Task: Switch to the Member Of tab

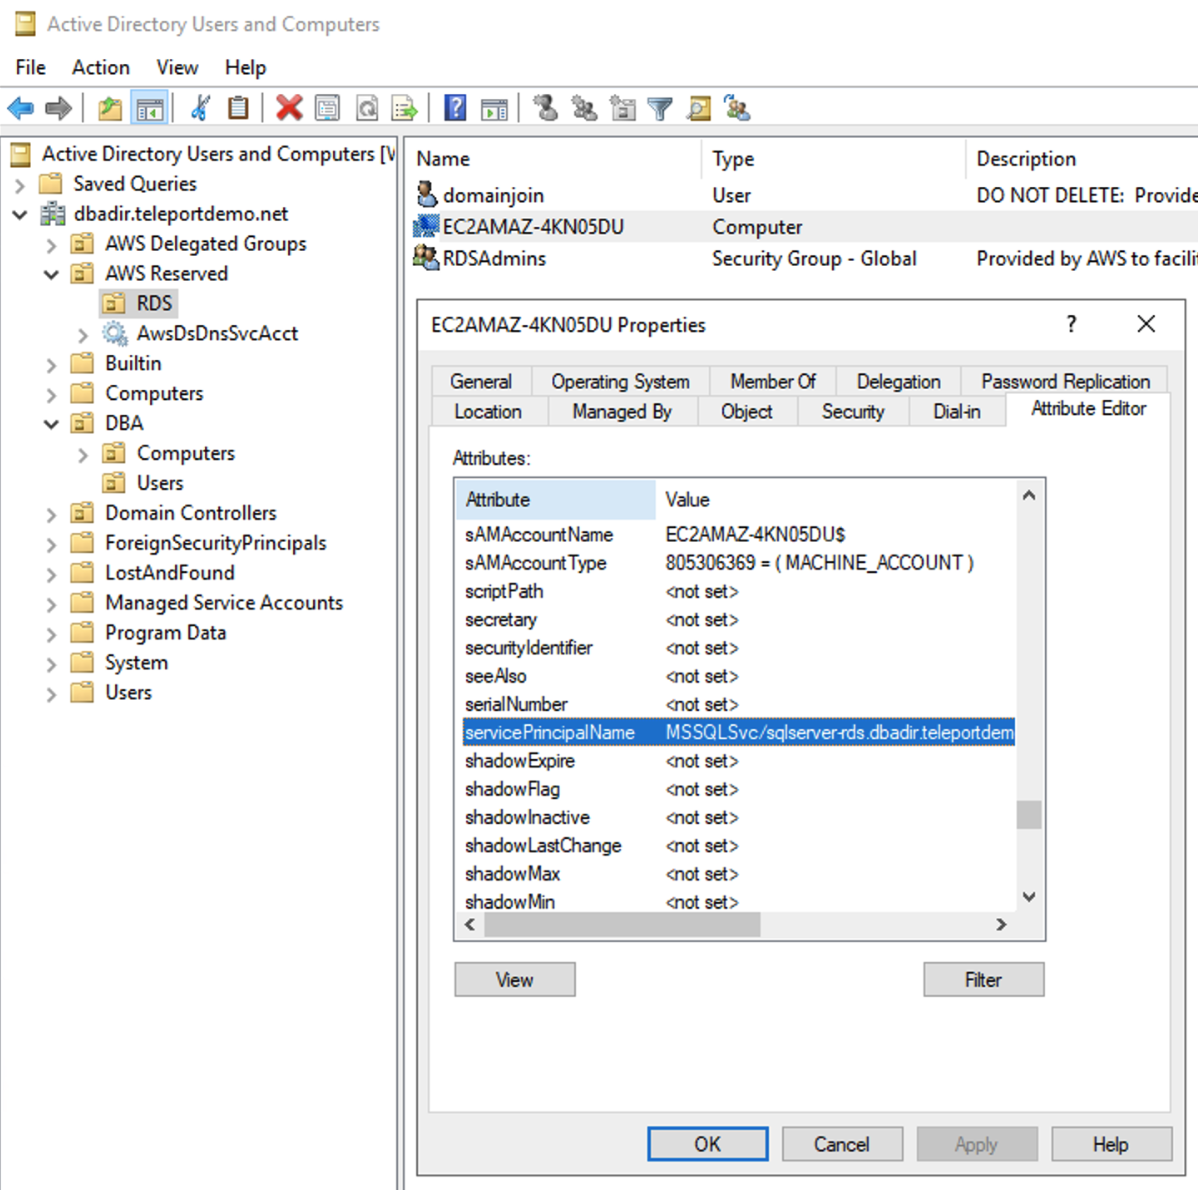Action: click(772, 381)
